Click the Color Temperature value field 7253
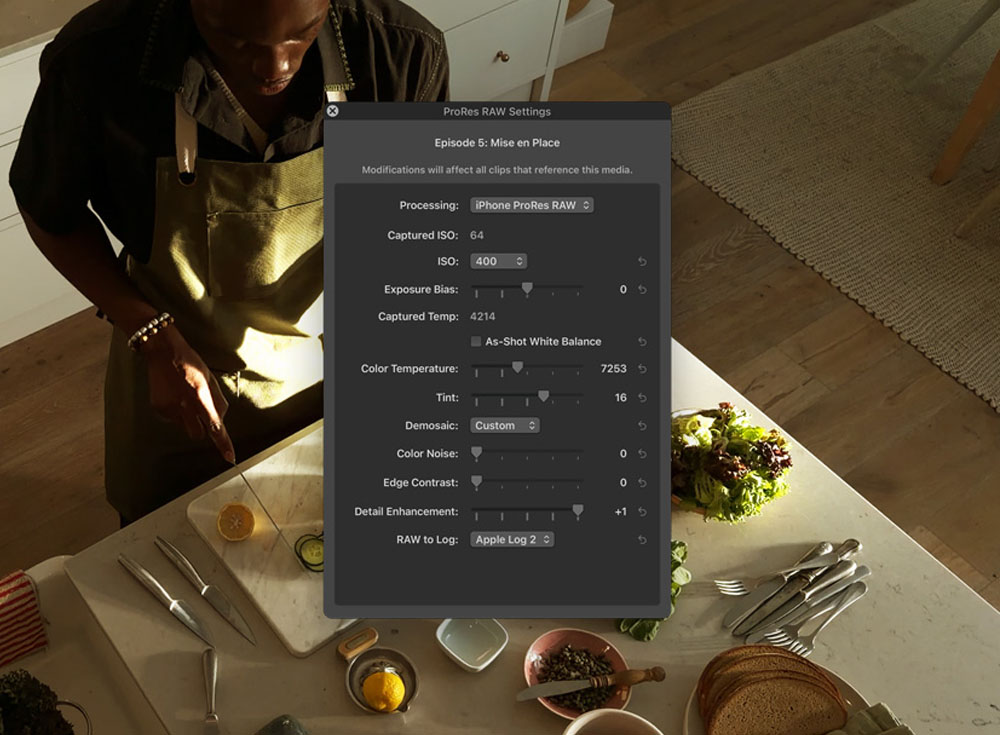 613,369
